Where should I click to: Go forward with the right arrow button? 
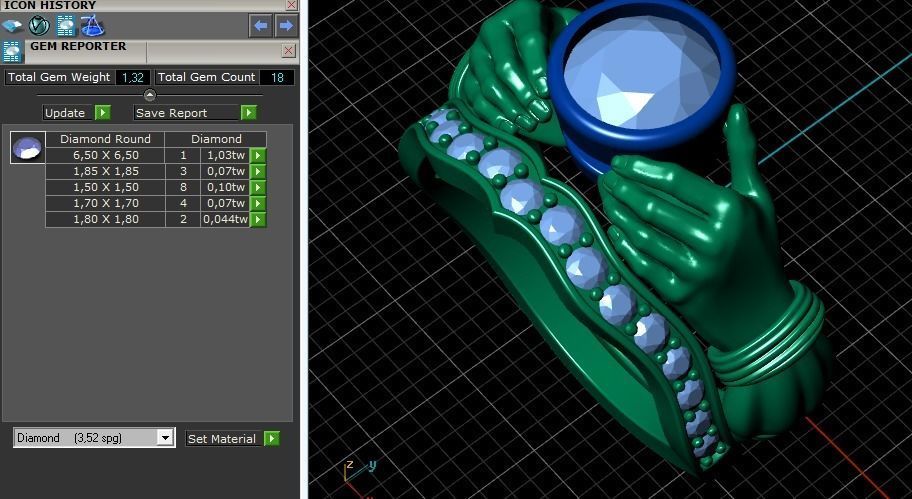tap(286, 26)
